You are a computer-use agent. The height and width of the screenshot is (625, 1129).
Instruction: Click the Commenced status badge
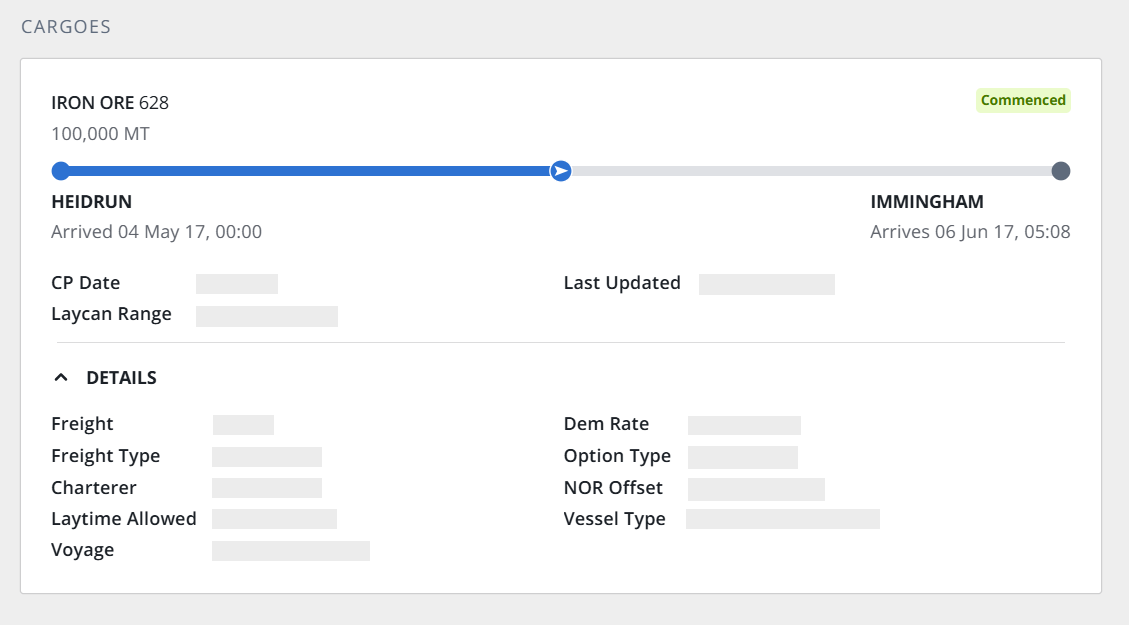(x=1023, y=100)
